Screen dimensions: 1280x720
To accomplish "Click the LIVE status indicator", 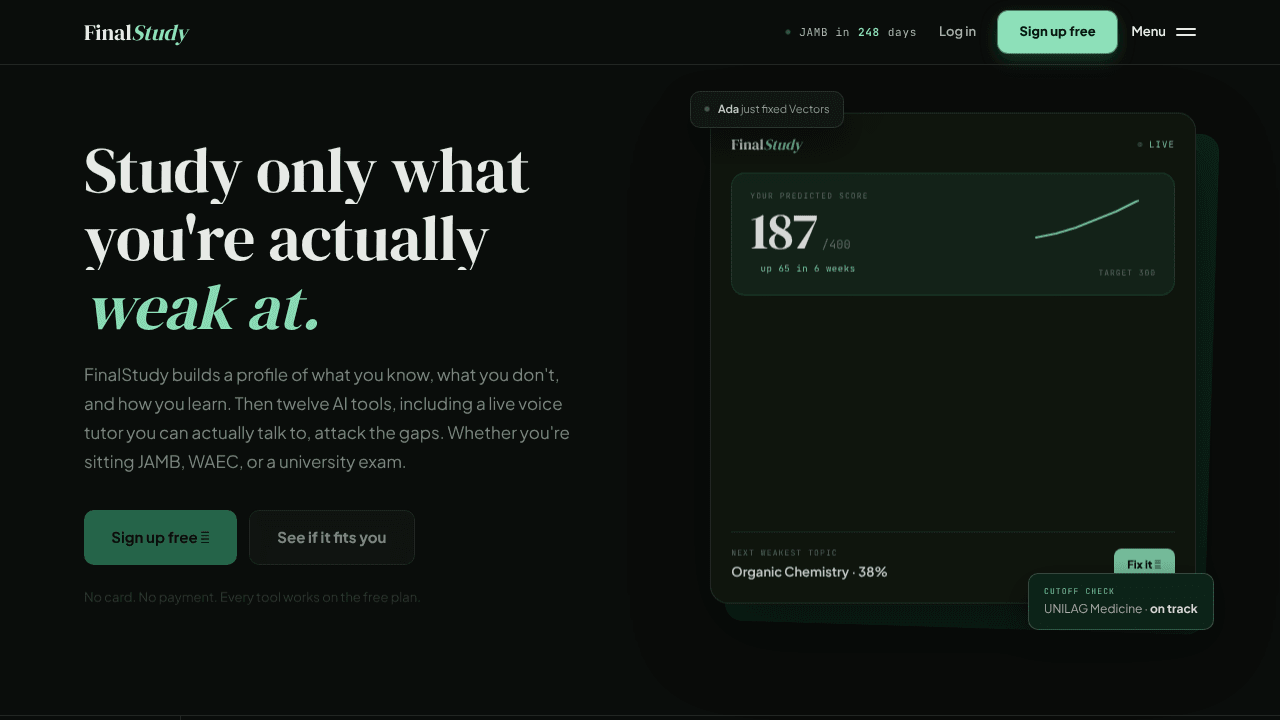I will pyautogui.click(x=1156, y=145).
